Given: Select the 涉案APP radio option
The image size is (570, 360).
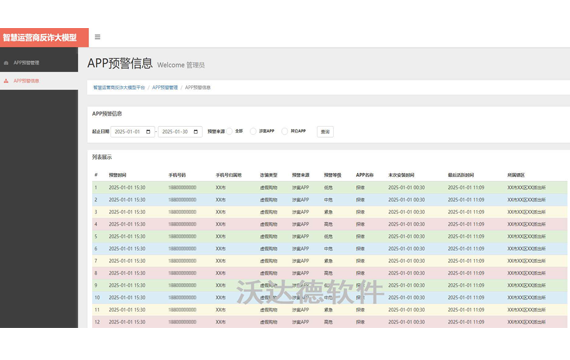Looking at the screenshot, I should coord(253,131).
